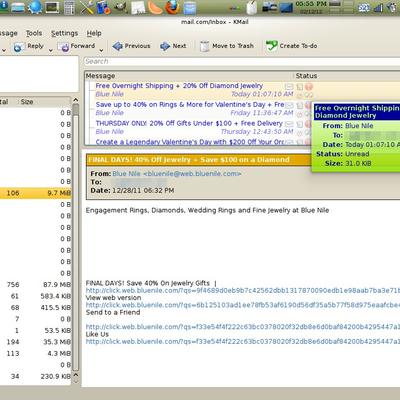This screenshot has width=400, height=400.
Task: Click envelope status icon of Save up to 40% message
Action: tap(289, 105)
